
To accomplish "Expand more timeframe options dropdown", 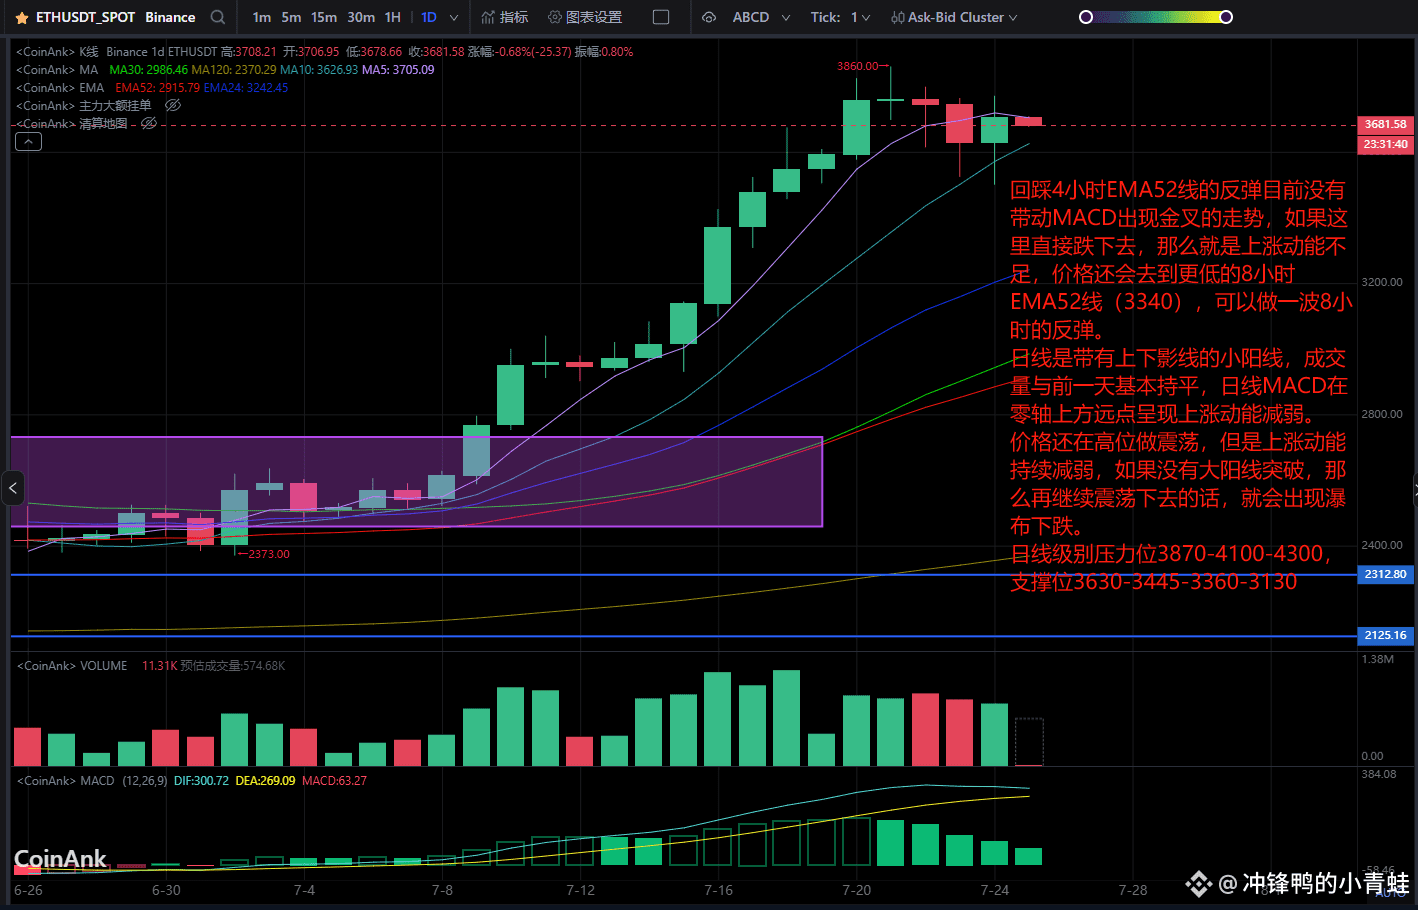I will (x=454, y=18).
